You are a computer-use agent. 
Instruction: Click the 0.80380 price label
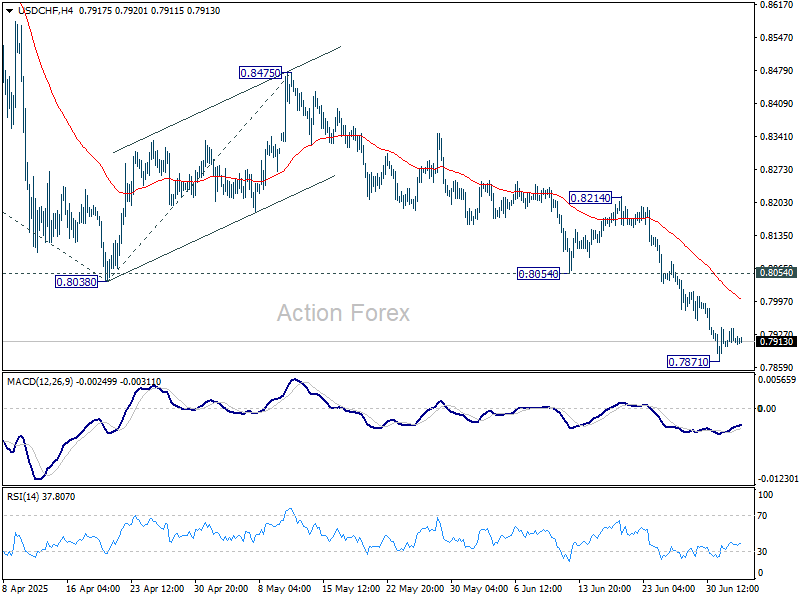77,282
